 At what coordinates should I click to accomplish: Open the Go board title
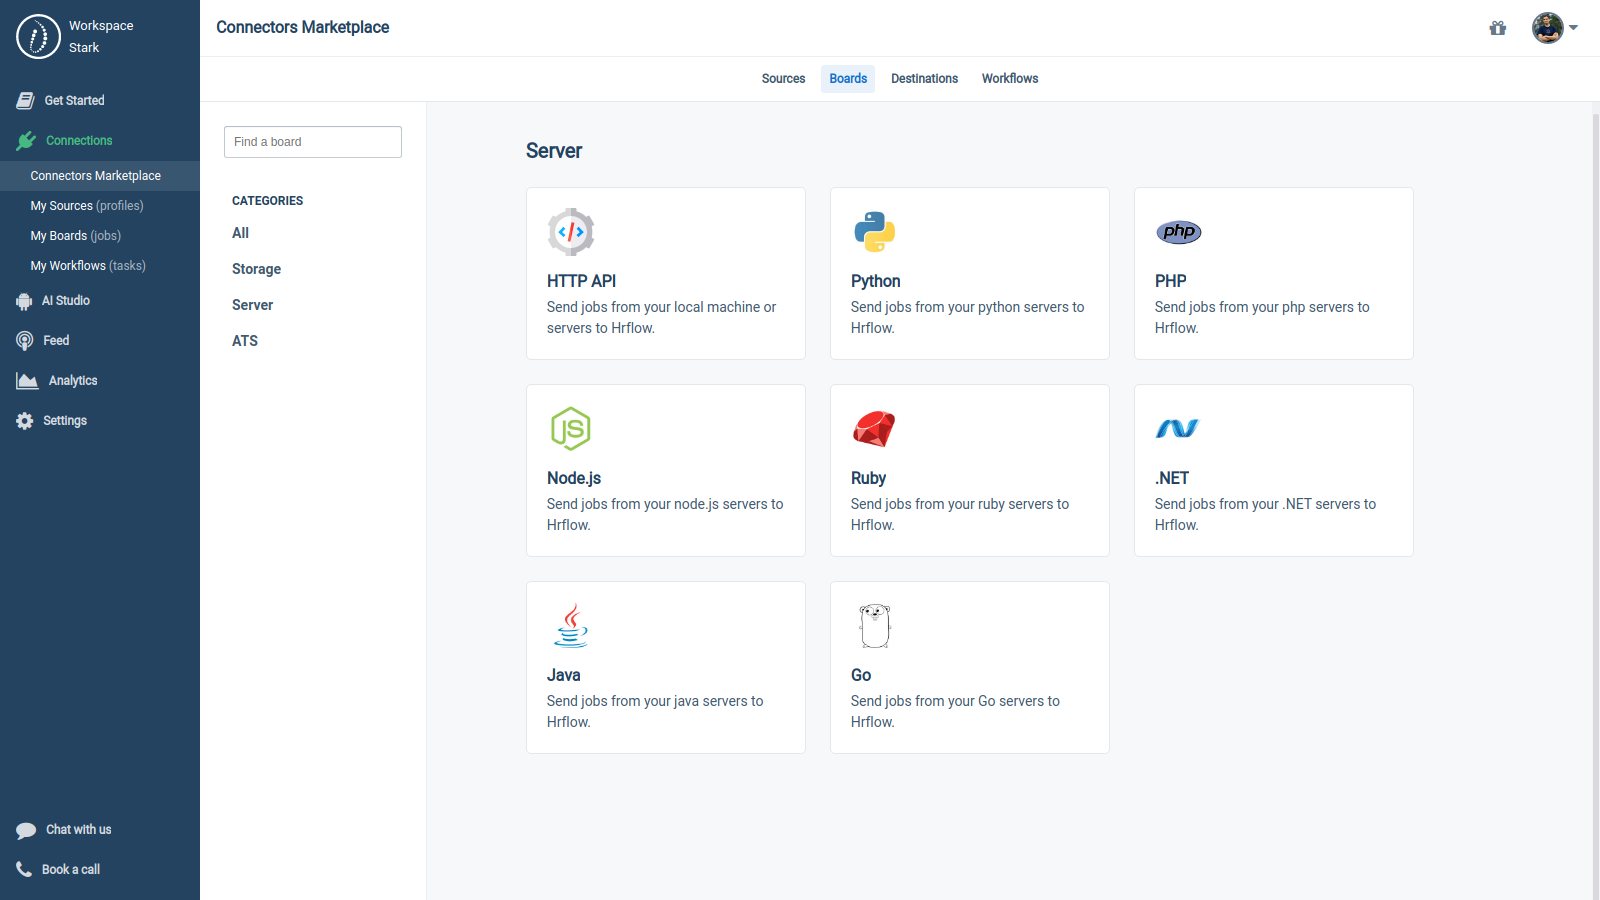(x=861, y=676)
